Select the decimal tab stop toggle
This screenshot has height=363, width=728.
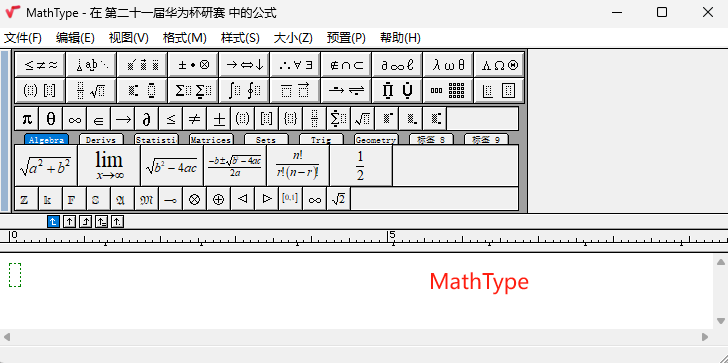(x=117, y=222)
